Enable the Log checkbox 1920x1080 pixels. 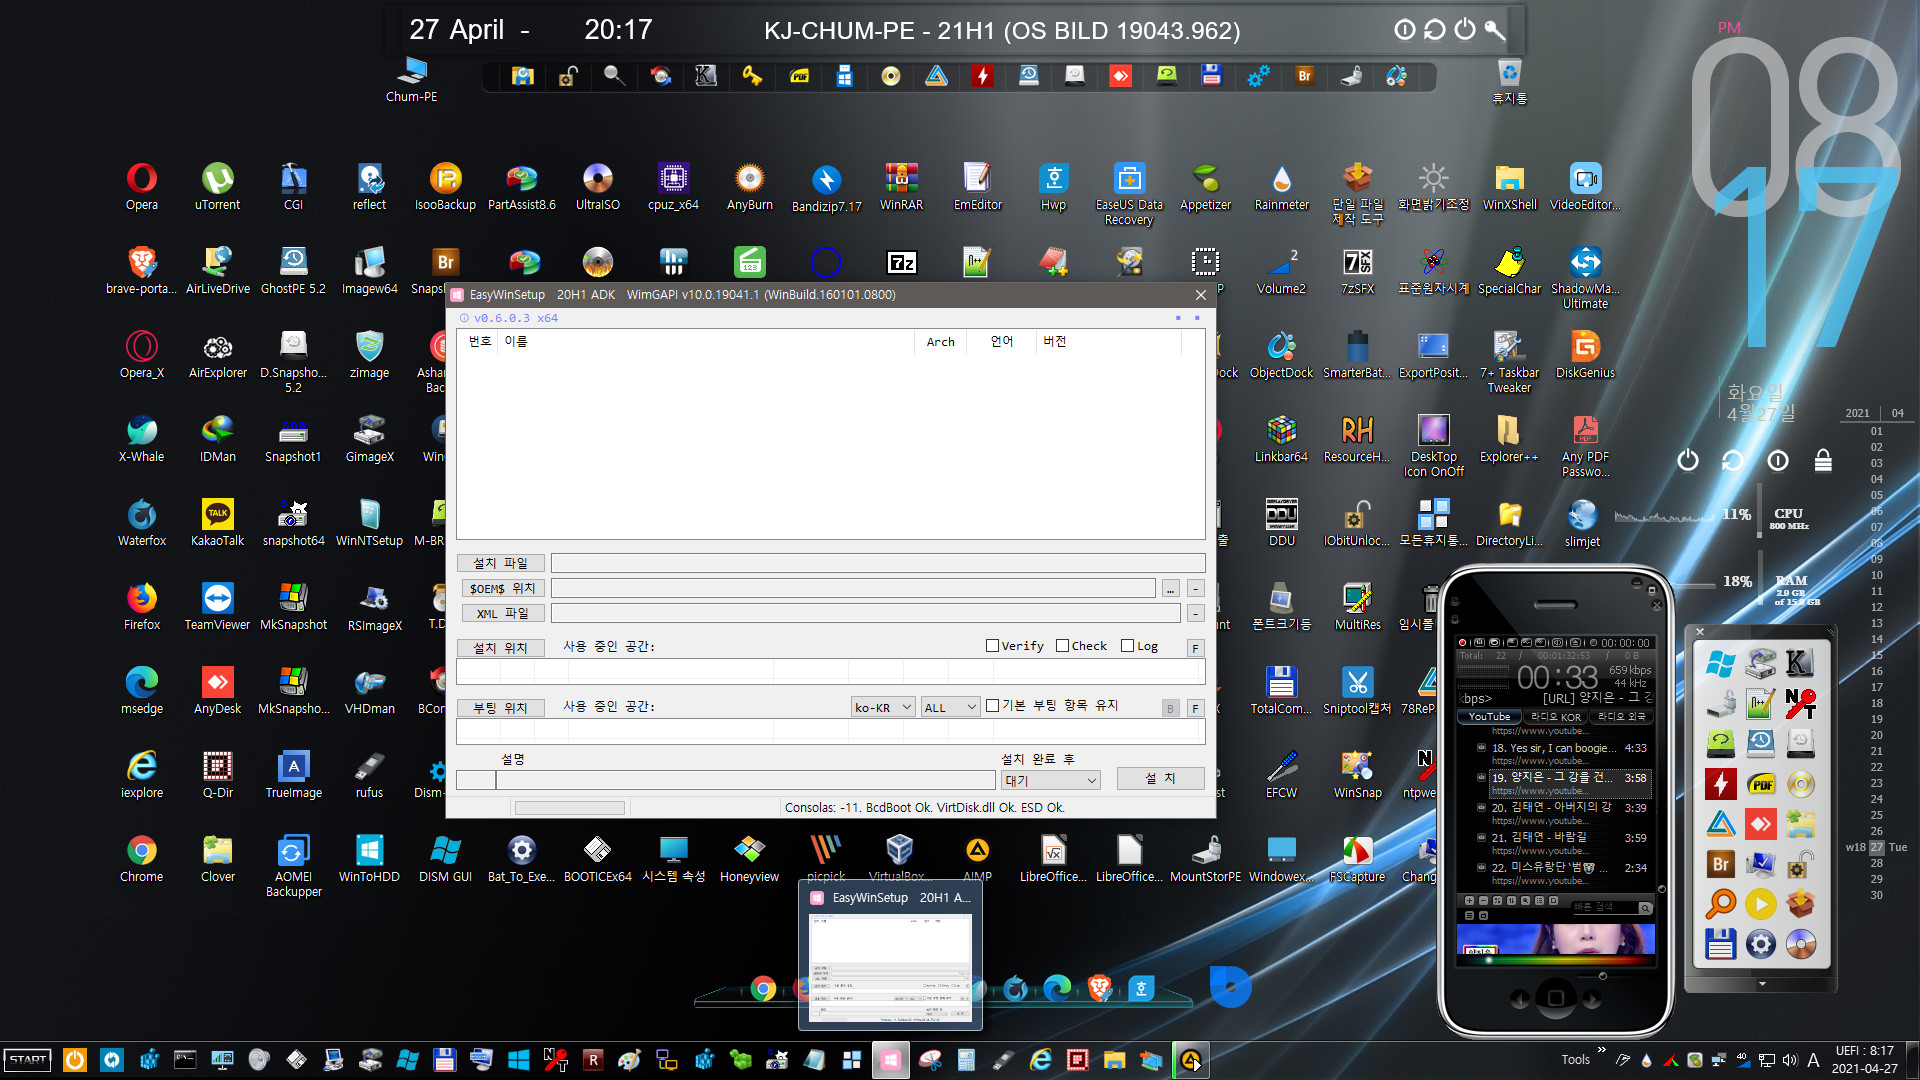coord(1127,646)
